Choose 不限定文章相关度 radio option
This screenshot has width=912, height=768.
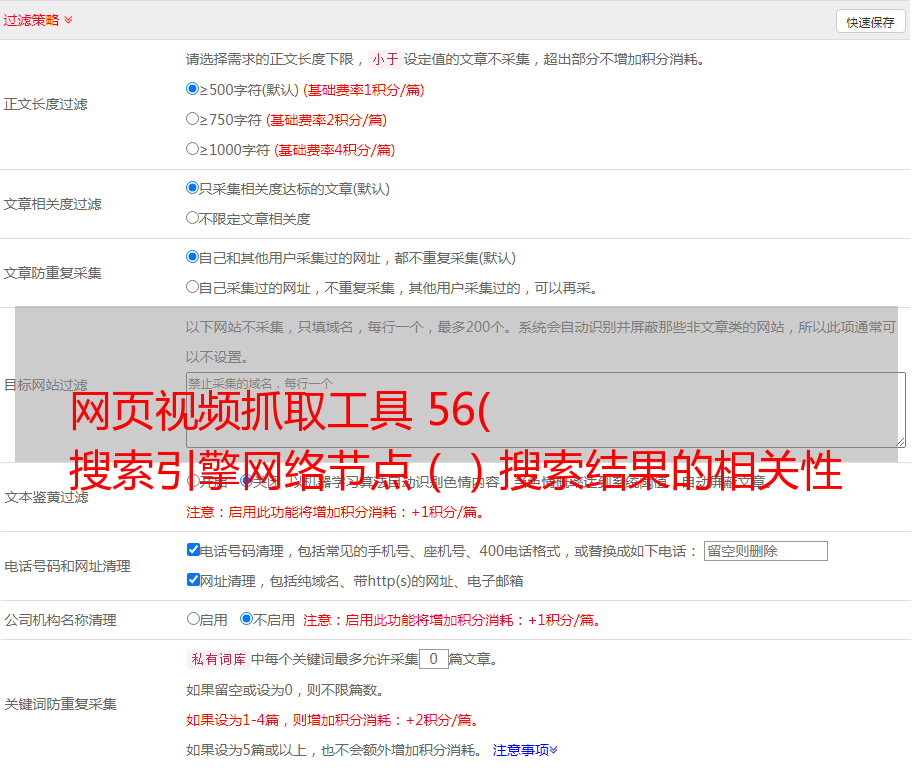pos(193,218)
